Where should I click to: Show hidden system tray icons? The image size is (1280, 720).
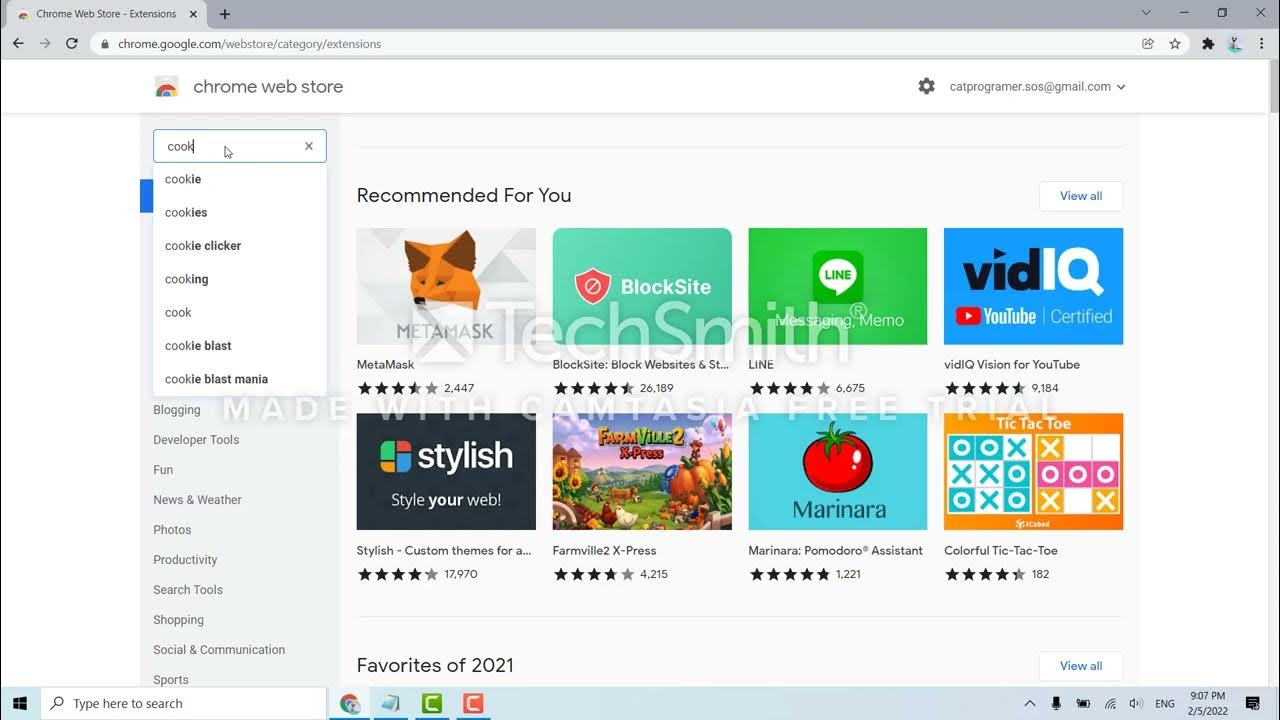coord(1029,704)
